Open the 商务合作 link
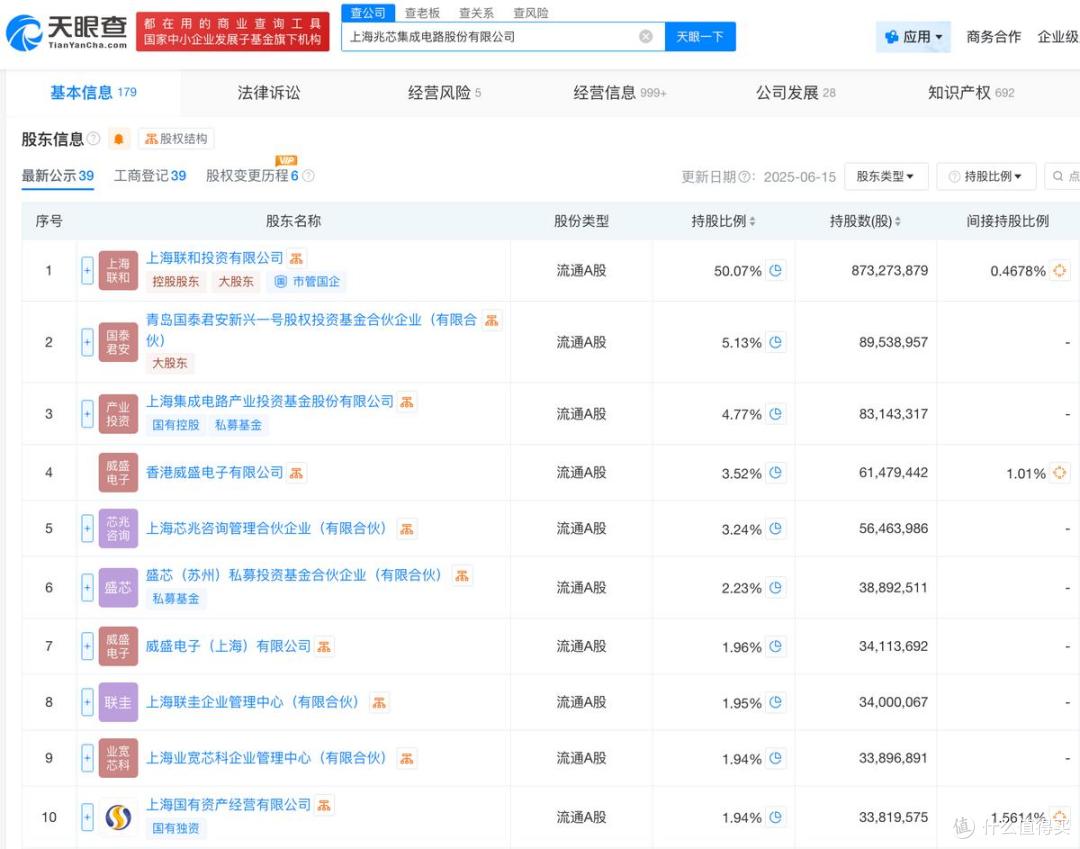This screenshot has width=1080, height=849. pos(993,37)
